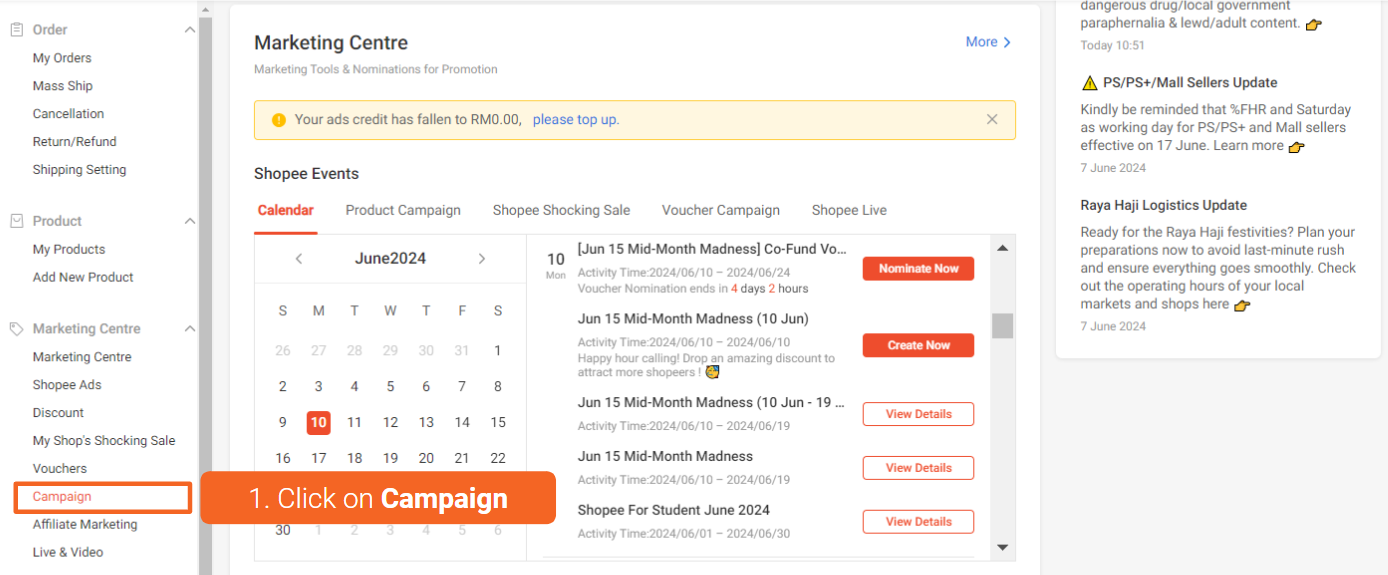This screenshot has height=575, width=1388.
Task: Open Marketing Centre sub-item in sidebar
Action: pyautogui.click(x=82, y=357)
